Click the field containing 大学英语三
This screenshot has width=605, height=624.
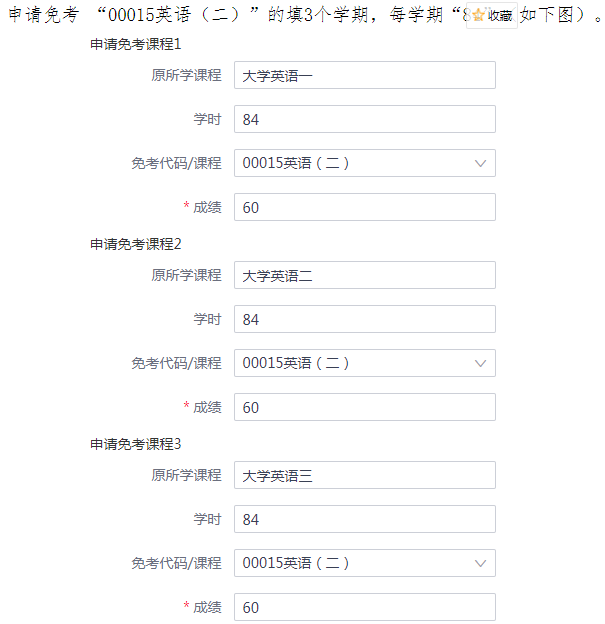click(x=364, y=475)
